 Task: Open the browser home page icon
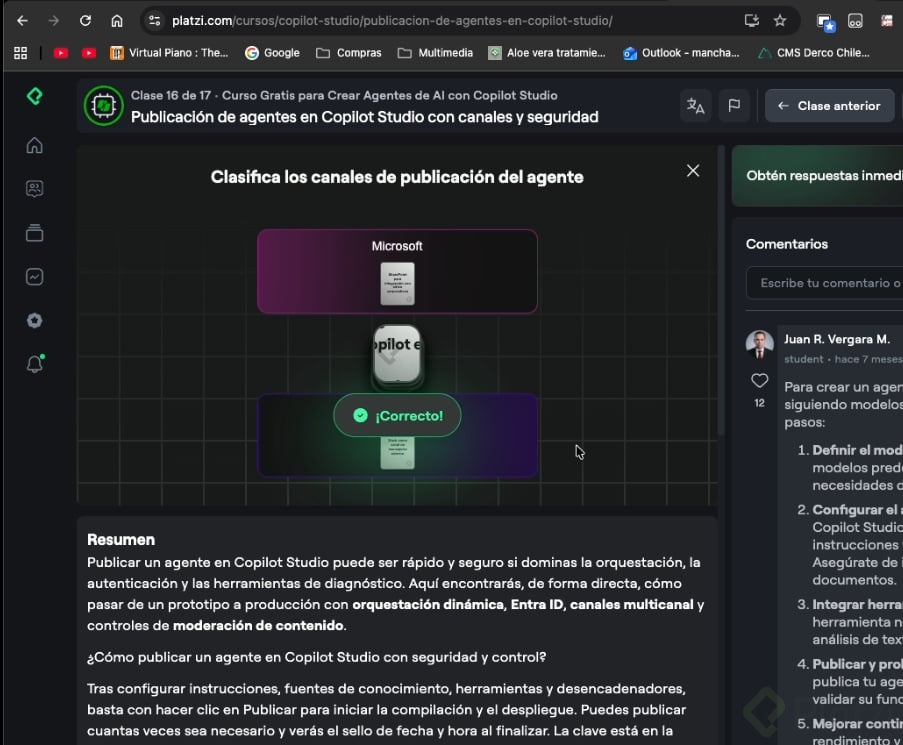point(117,21)
